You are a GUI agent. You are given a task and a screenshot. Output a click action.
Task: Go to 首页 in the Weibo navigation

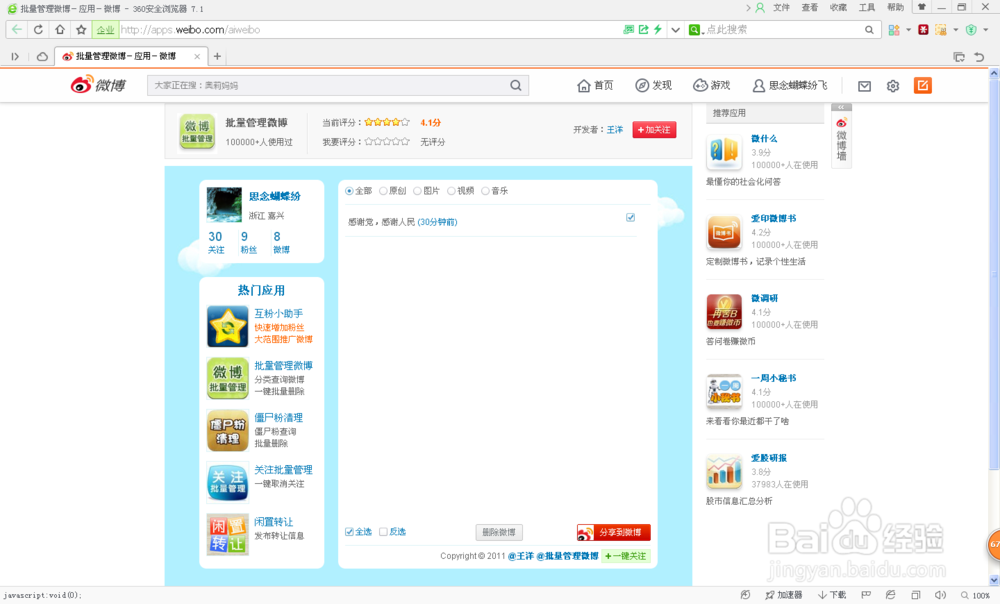tap(595, 85)
